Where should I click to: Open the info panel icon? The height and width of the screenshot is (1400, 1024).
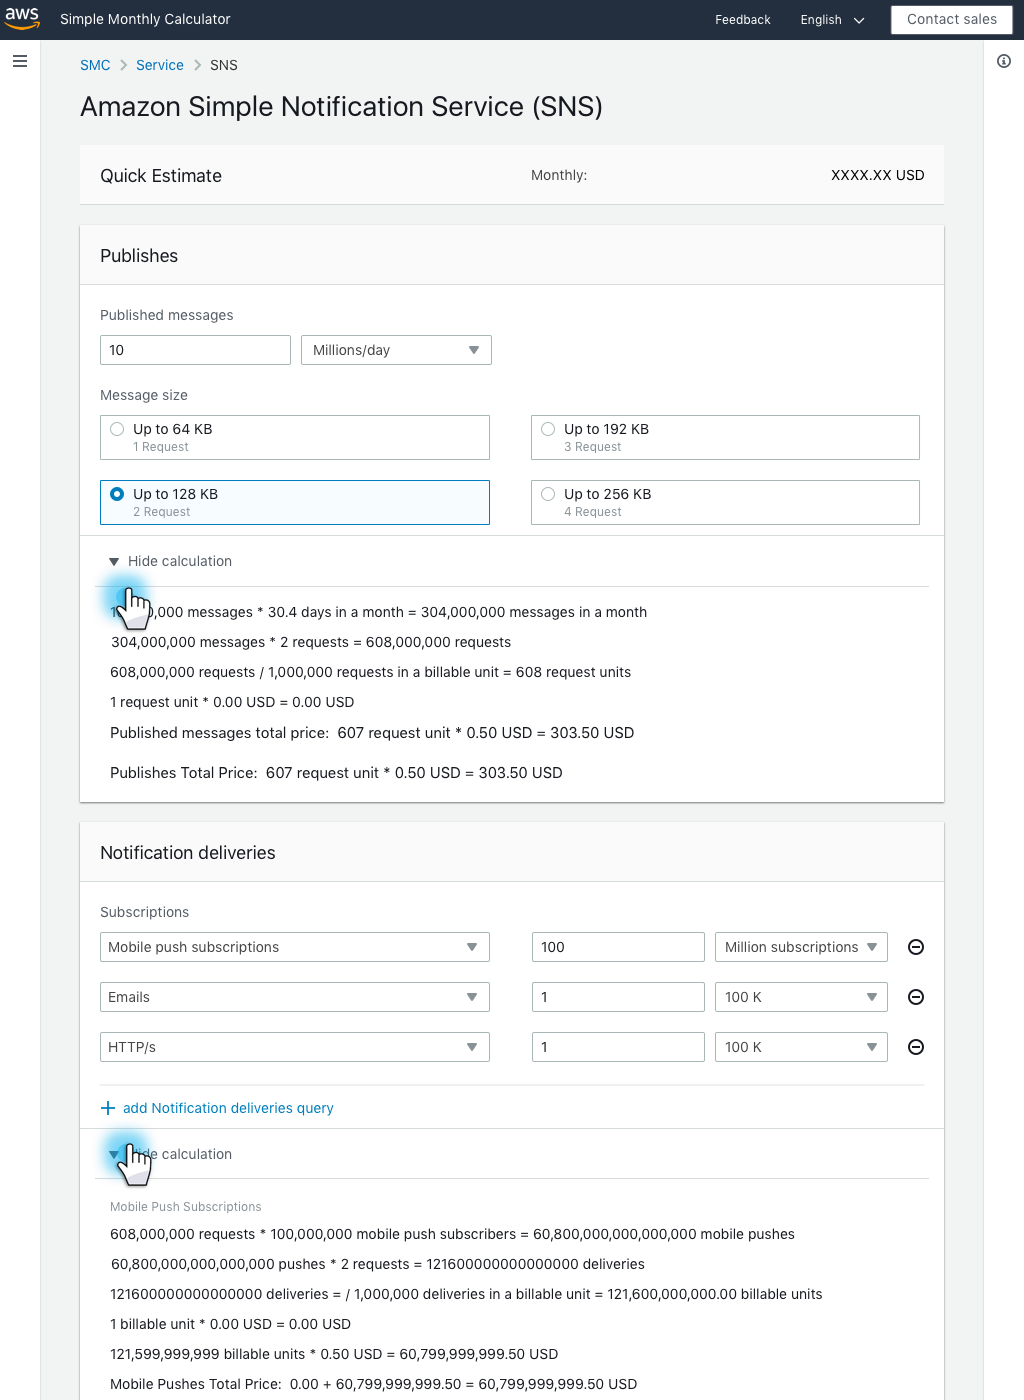point(1003,61)
